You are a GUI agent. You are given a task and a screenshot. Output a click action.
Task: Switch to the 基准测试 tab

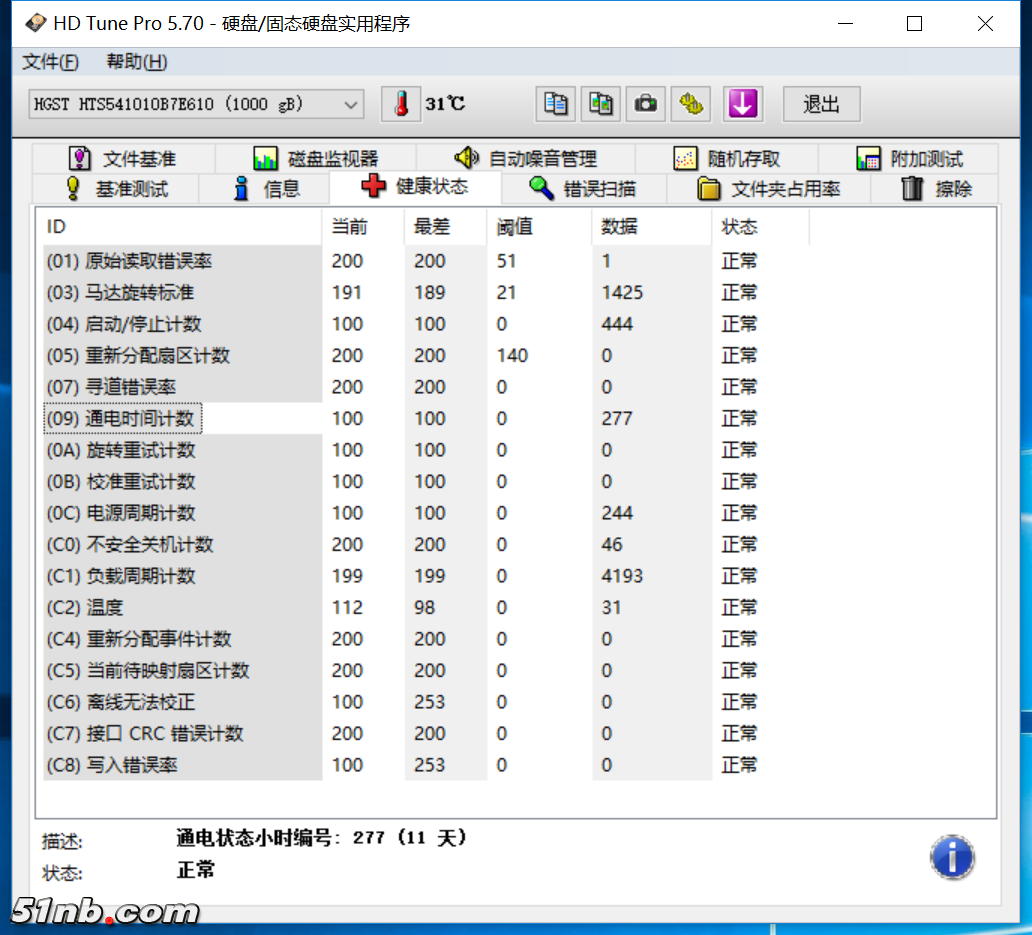(117, 187)
